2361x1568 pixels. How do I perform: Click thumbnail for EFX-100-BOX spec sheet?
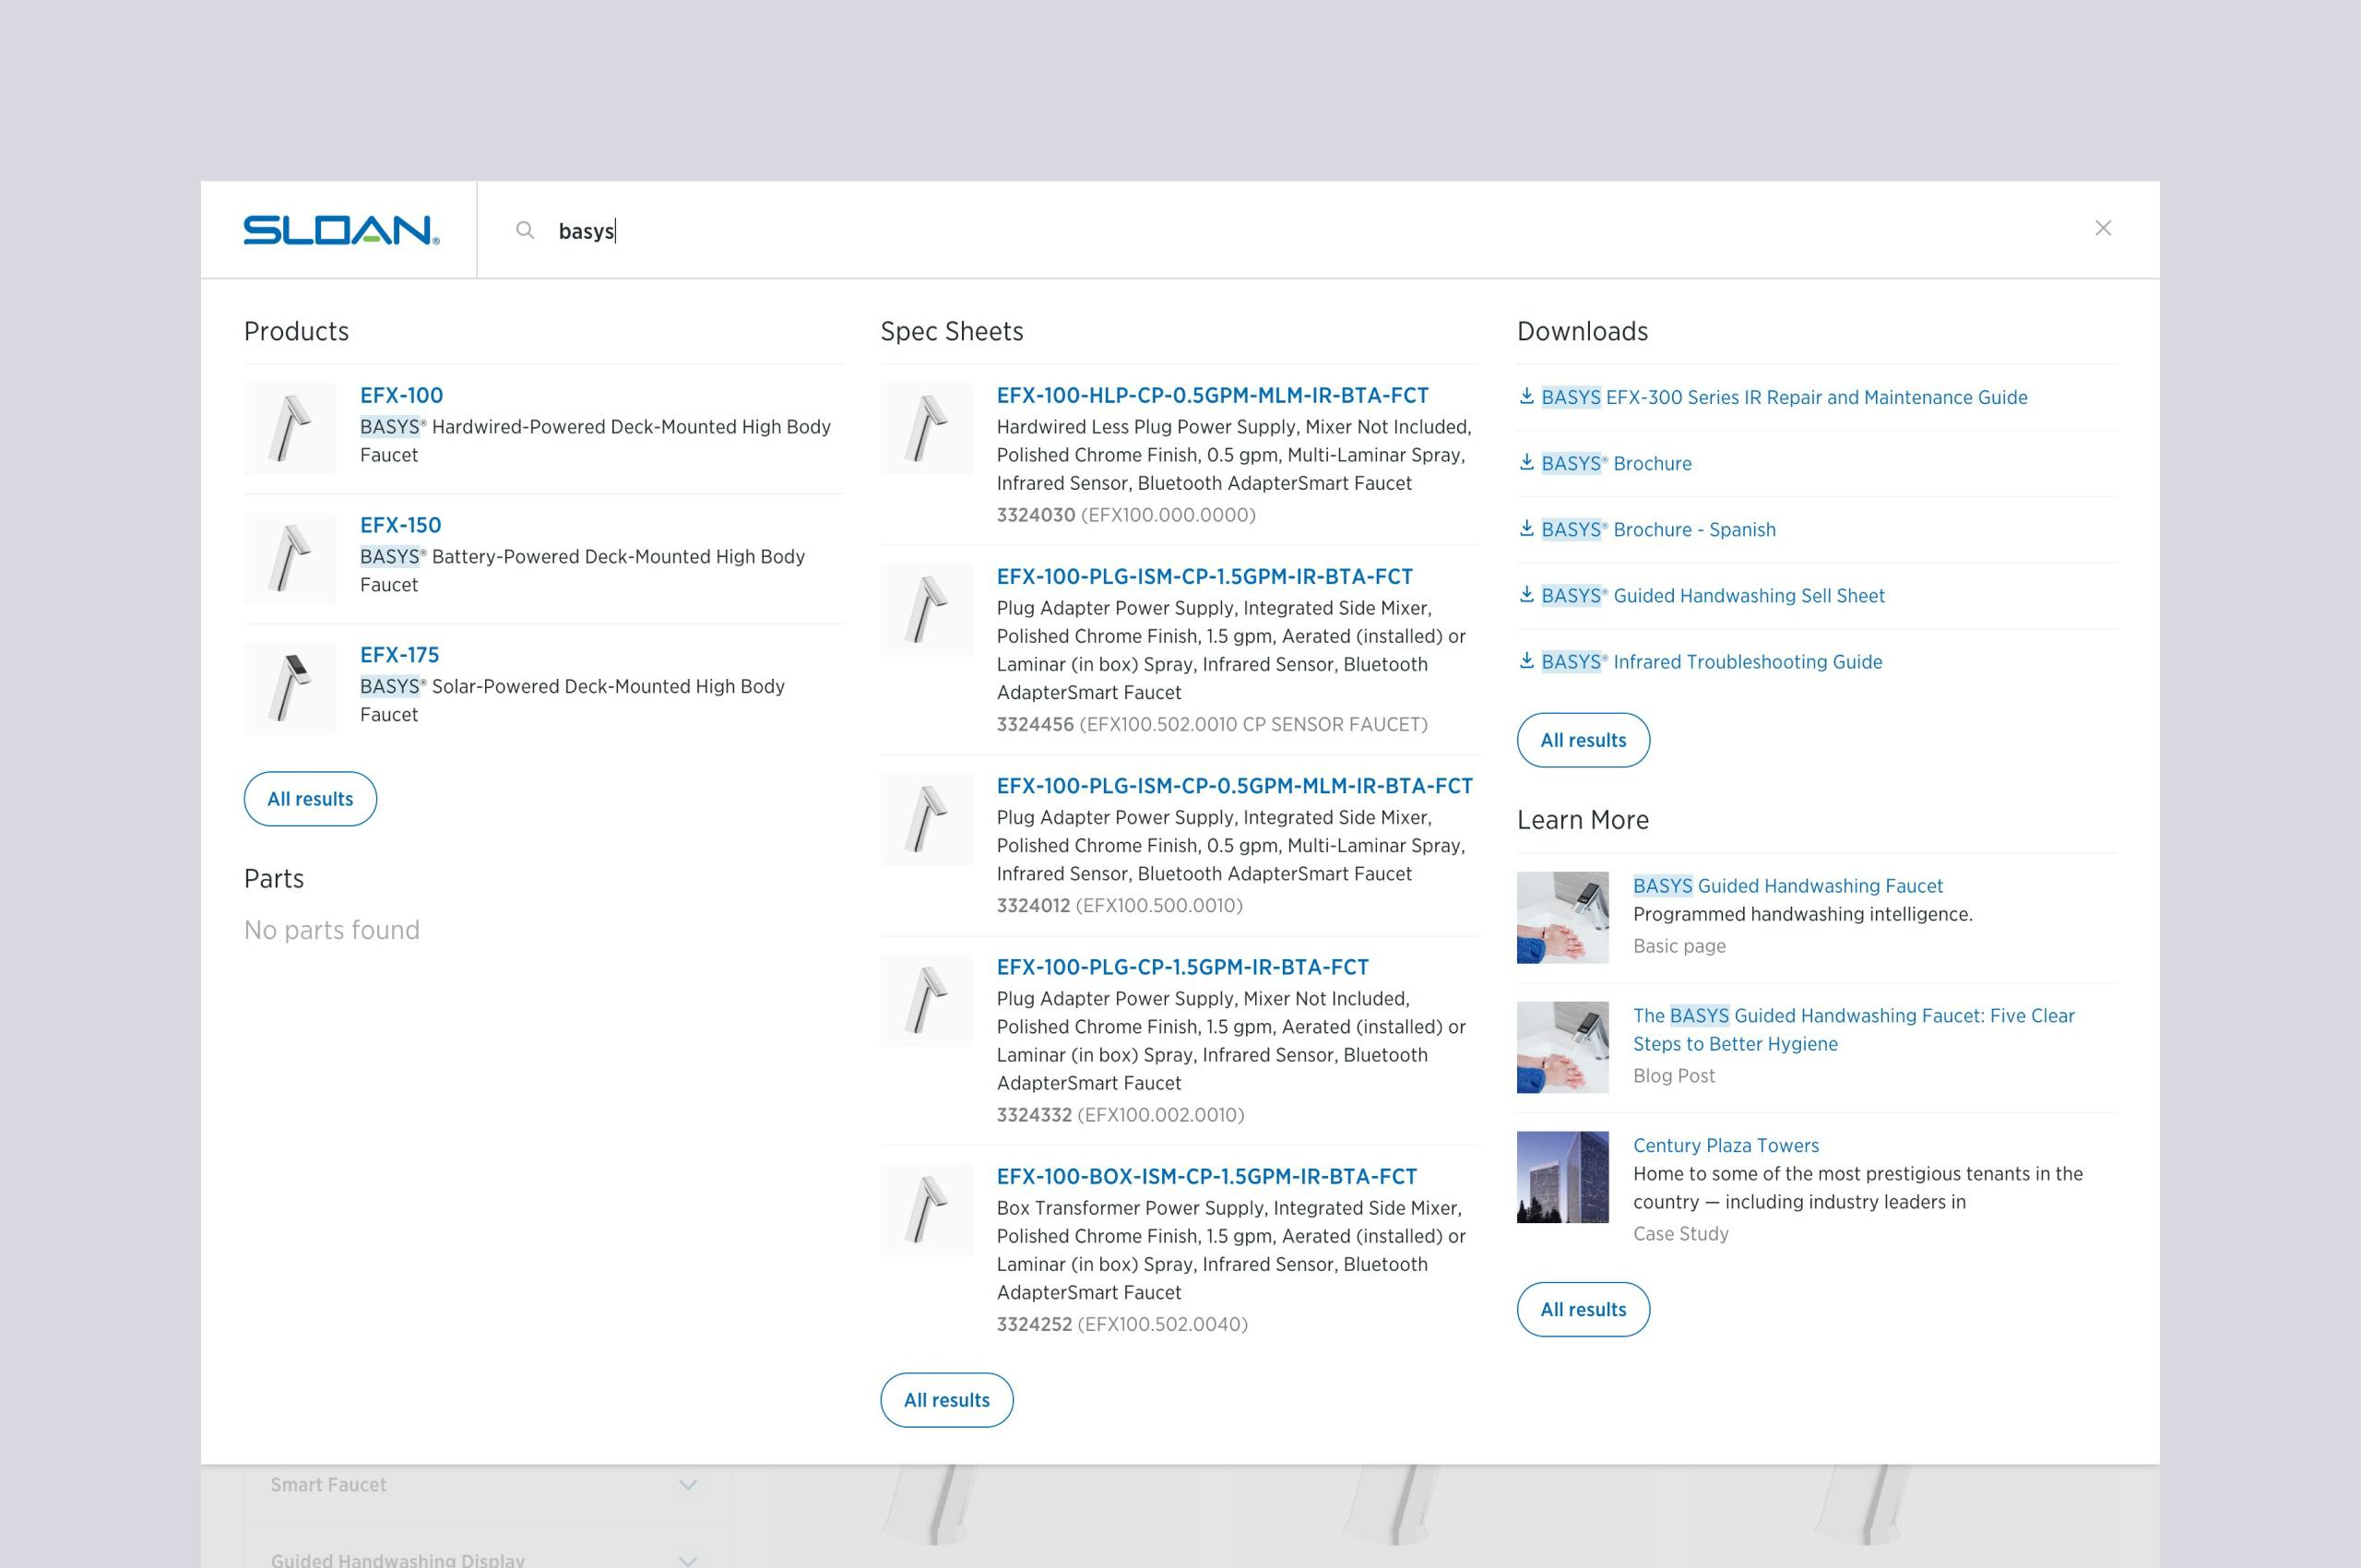tap(926, 1210)
